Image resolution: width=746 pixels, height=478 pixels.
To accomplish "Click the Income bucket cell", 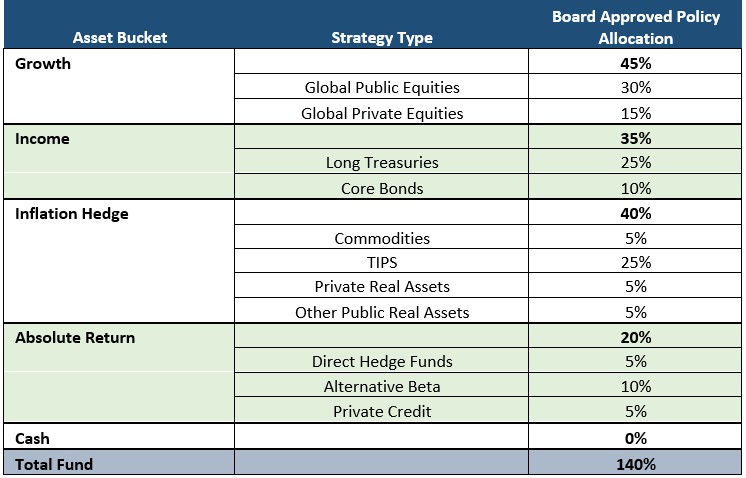I will click(119, 162).
